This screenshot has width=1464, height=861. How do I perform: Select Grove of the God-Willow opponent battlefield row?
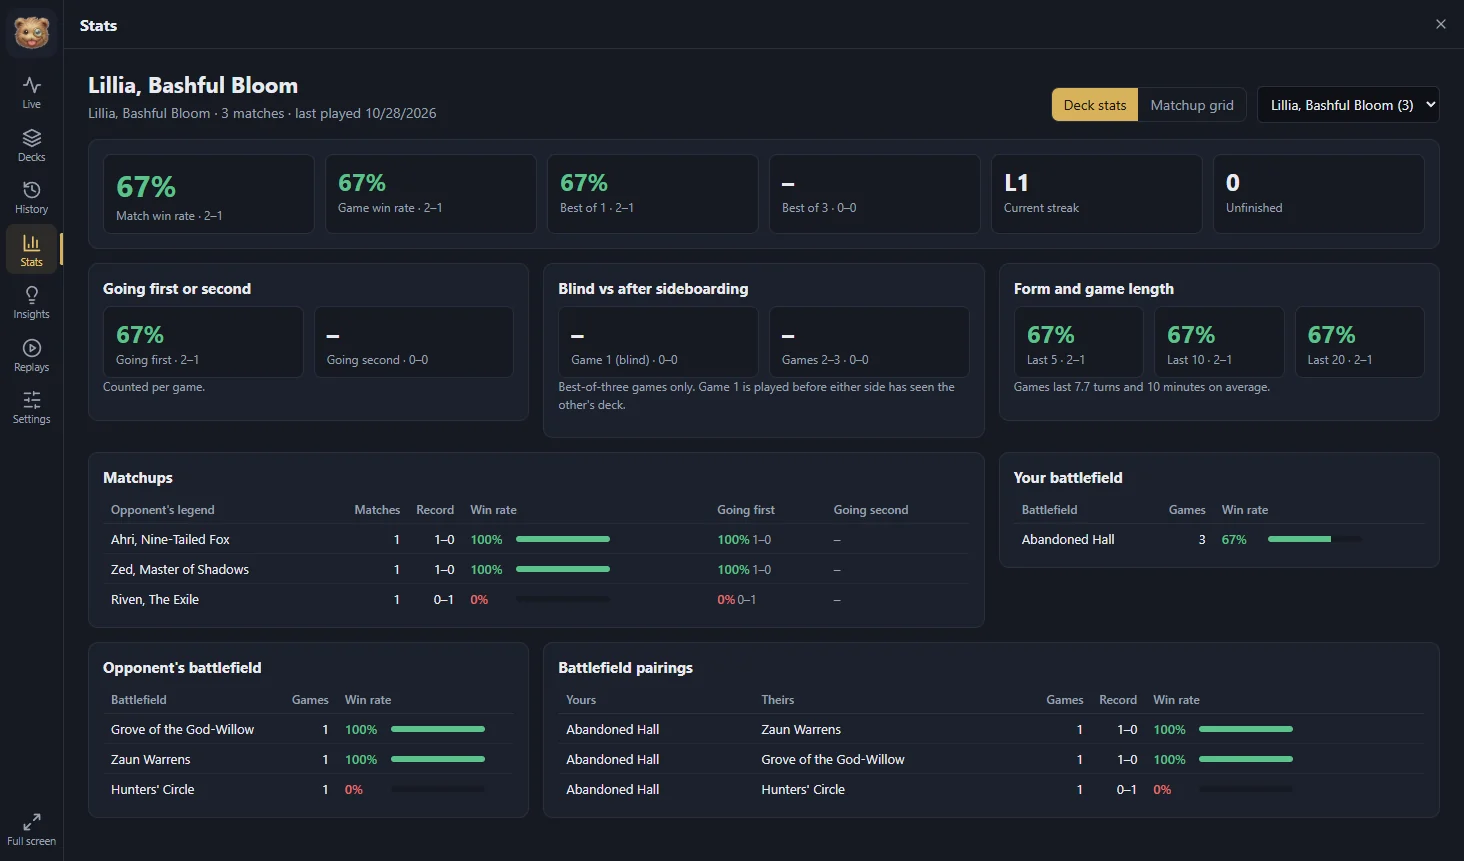(308, 729)
